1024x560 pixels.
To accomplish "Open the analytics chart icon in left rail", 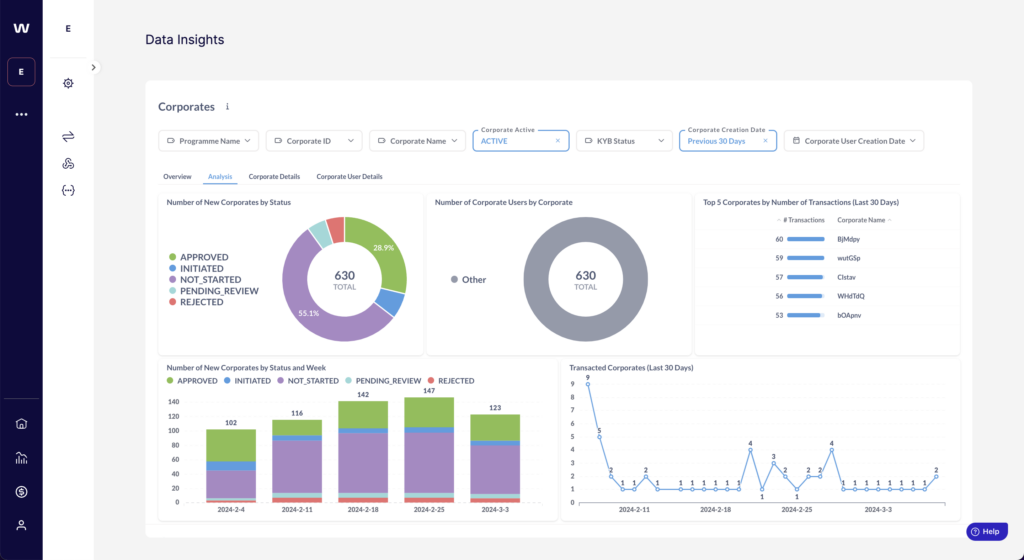I will tap(21, 458).
